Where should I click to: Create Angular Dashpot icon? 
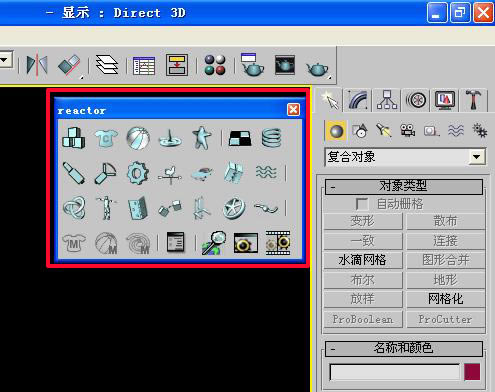(106, 173)
